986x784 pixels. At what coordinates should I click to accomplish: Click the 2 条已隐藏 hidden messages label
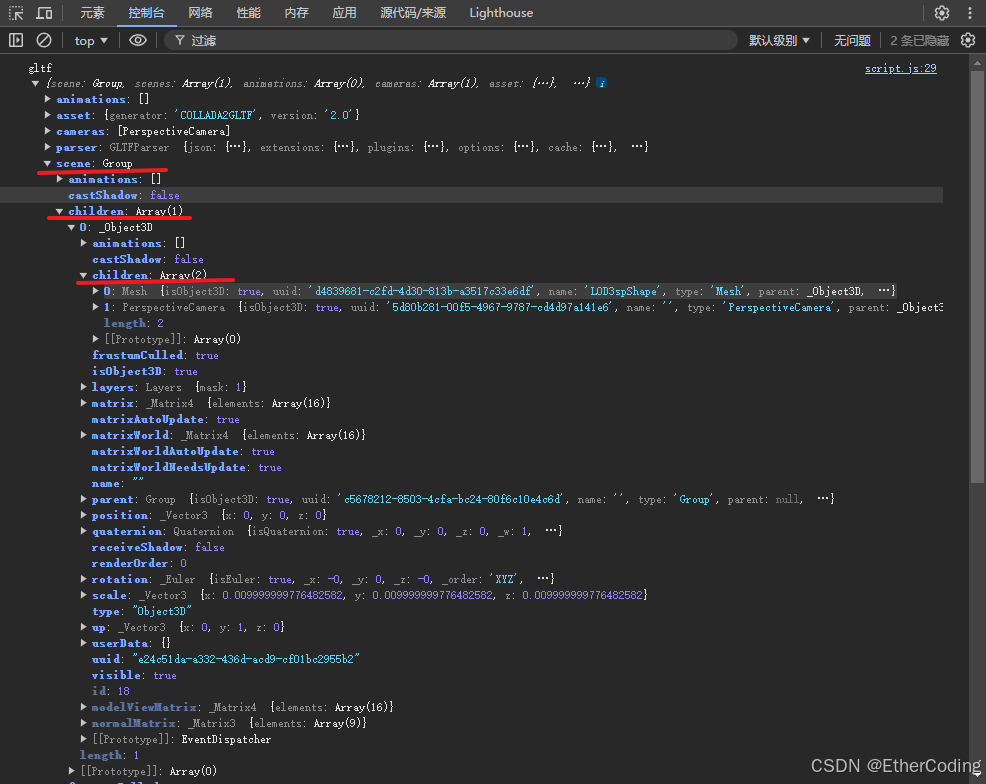coord(919,40)
